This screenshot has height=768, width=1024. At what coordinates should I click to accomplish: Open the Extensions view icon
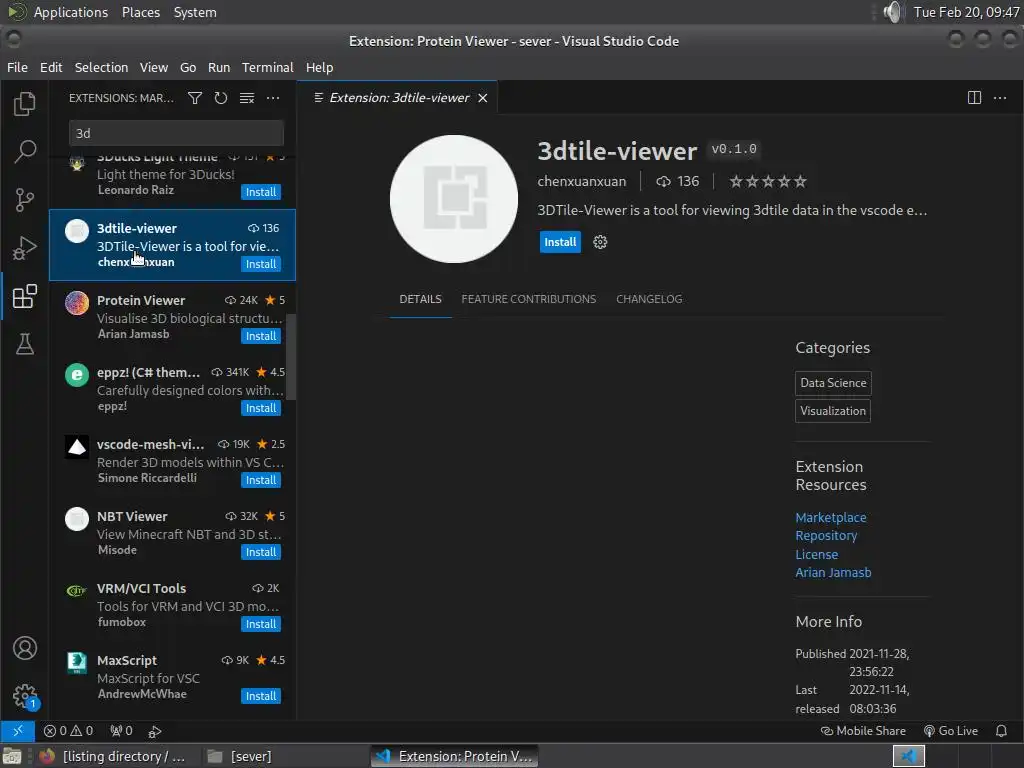coord(25,296)
